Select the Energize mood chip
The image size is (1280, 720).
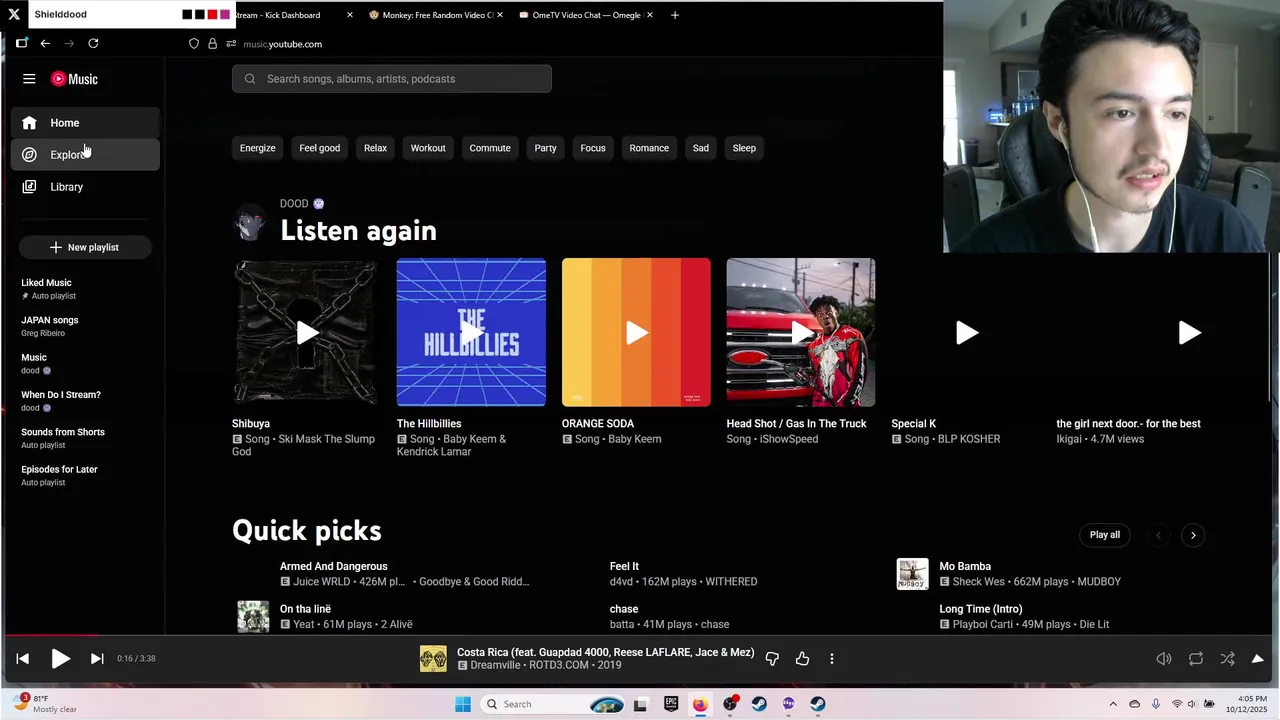257,148
